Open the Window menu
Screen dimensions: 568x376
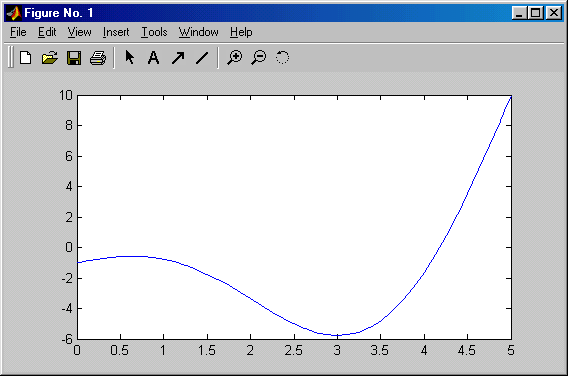coord(199,32)
